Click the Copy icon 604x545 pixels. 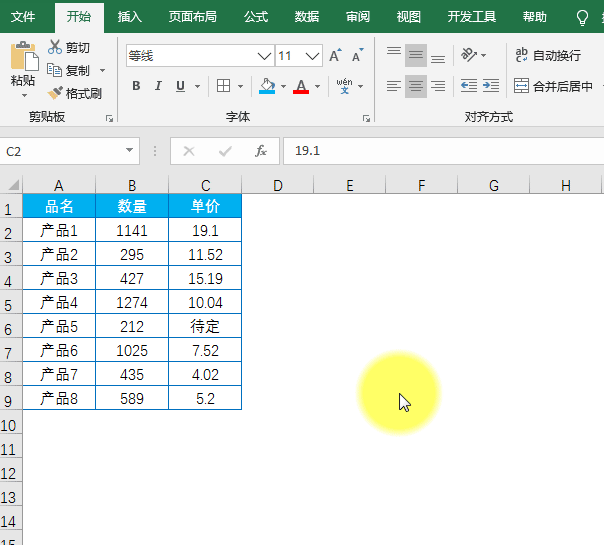pyautogui.click(x=55, y=70)
